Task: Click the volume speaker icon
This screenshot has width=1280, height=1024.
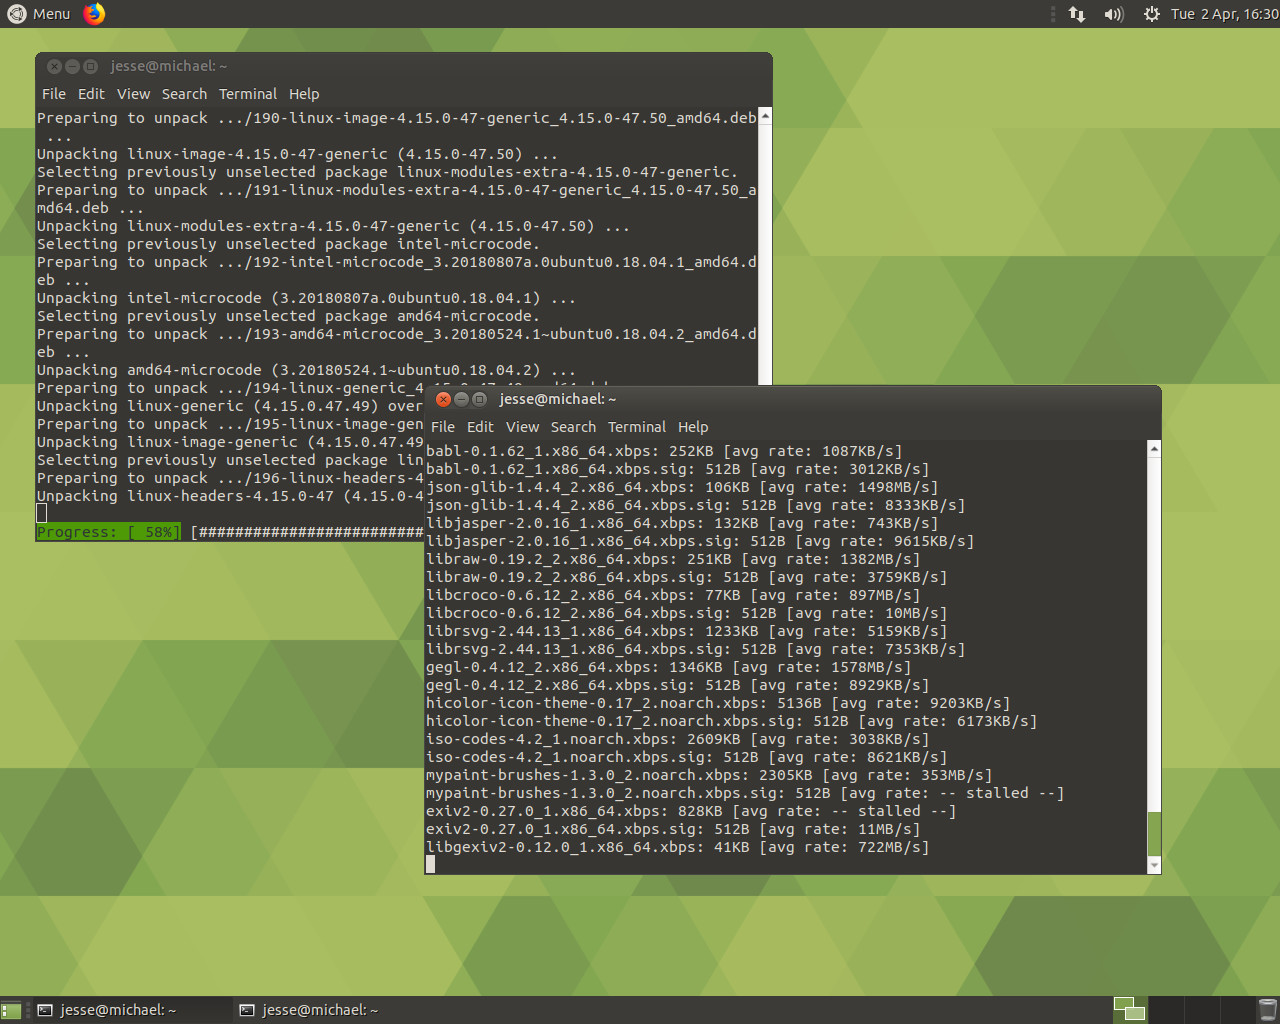Action: tap(1114, 14)
